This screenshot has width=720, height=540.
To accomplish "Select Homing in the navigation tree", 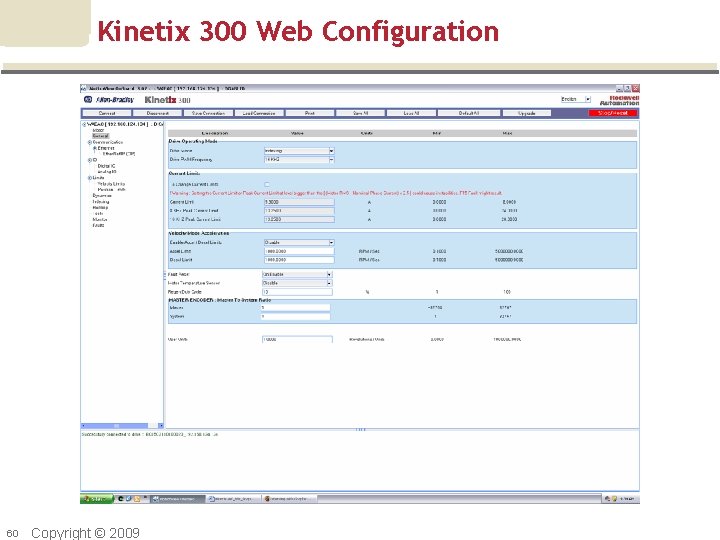I will coord(100,208).
